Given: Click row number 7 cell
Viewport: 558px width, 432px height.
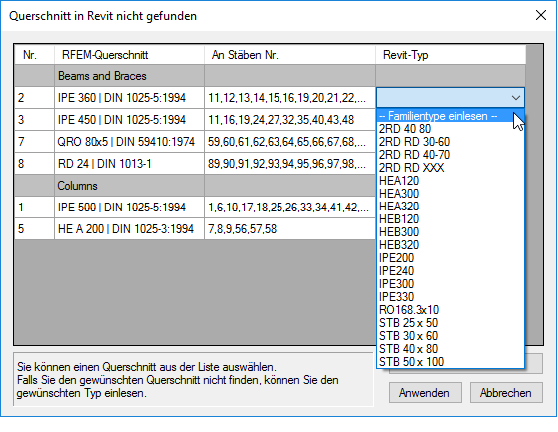Looking at the screenshot, I should point(35,142).
